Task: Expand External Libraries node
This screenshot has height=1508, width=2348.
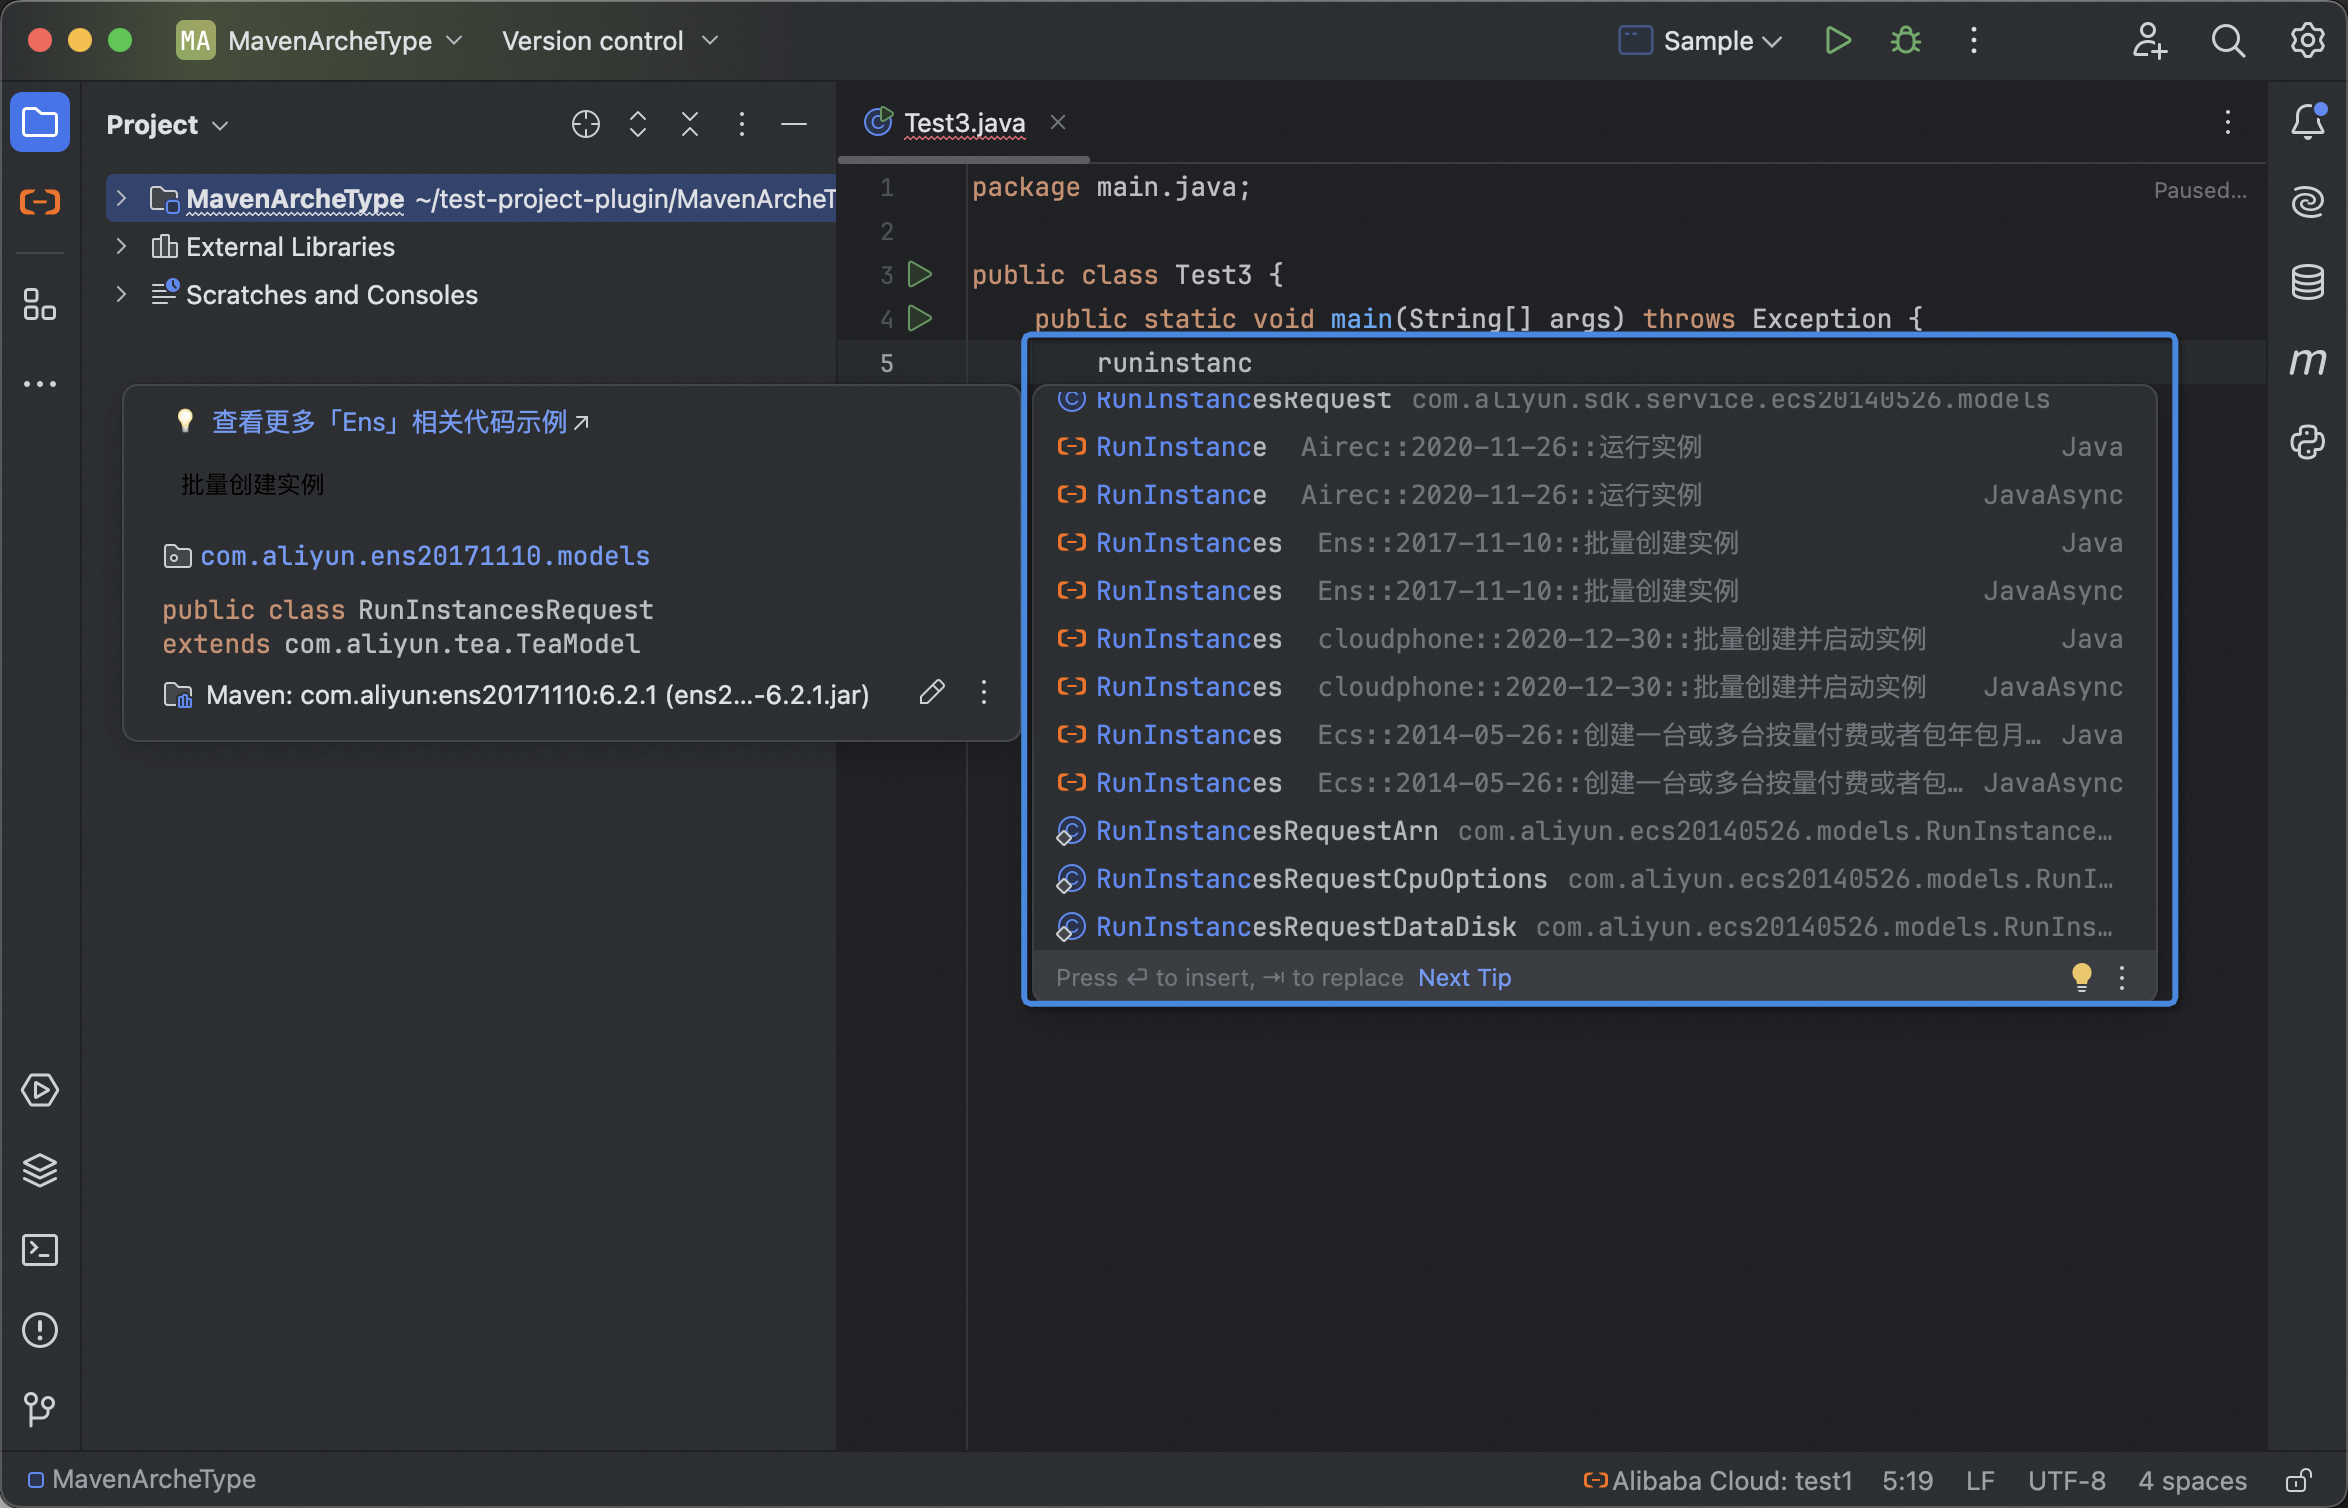Action: click(x=121, y=246)
